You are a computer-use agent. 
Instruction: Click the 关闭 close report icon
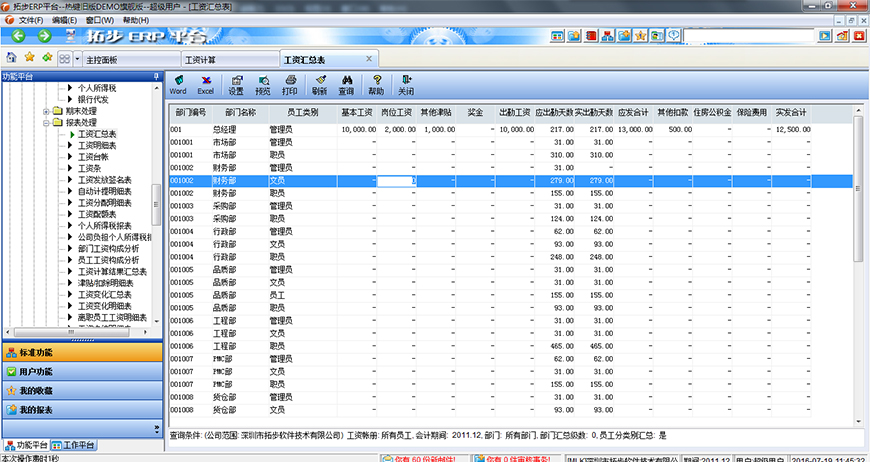(406, 84)
